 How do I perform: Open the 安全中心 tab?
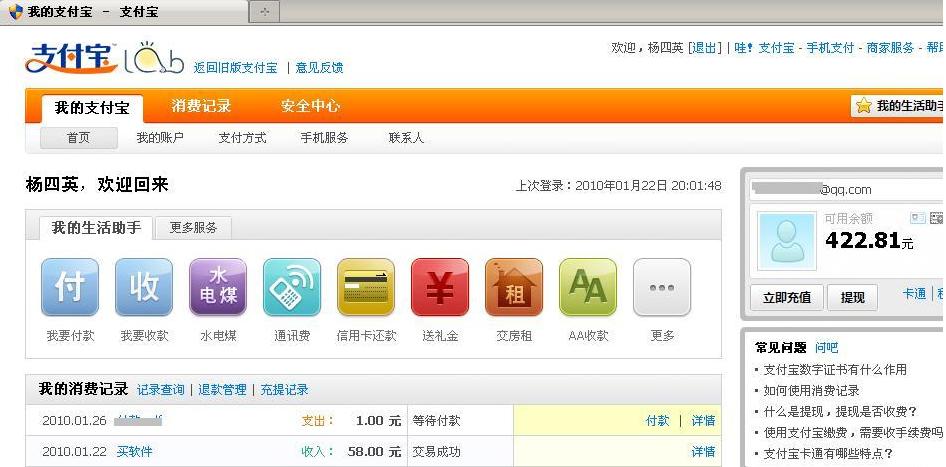[x=310, y=106]
